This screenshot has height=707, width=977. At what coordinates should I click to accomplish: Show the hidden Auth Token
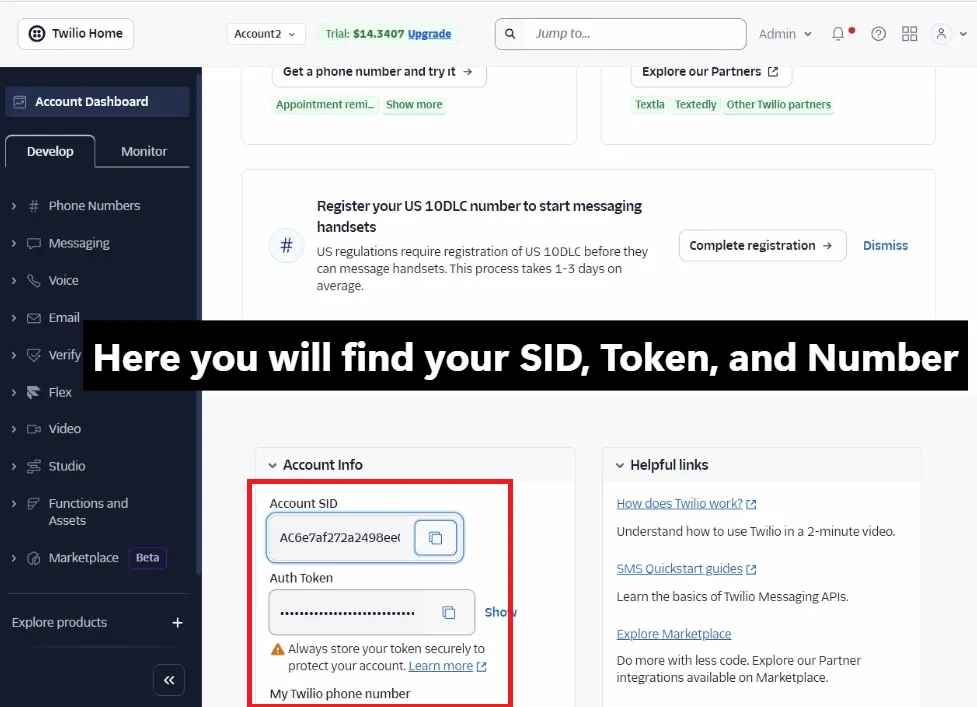(x=500, y=612)
